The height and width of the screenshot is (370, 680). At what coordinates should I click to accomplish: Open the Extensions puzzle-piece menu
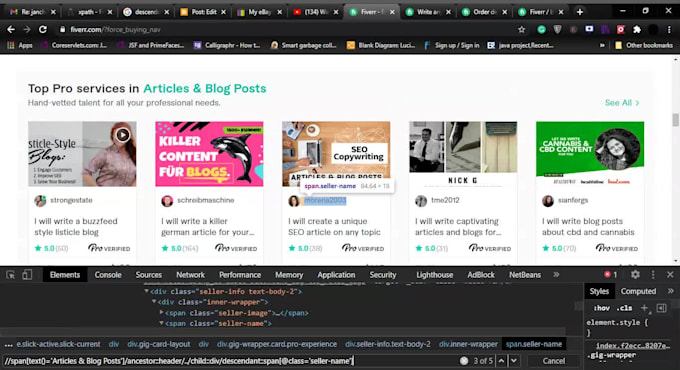[637, 29]
